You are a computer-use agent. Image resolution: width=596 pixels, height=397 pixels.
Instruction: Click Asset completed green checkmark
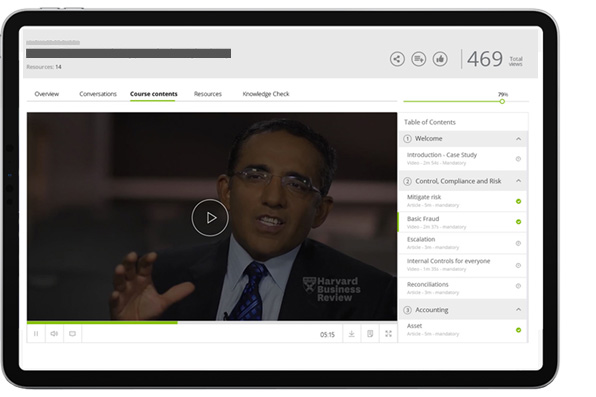click(x=518, y=330)
